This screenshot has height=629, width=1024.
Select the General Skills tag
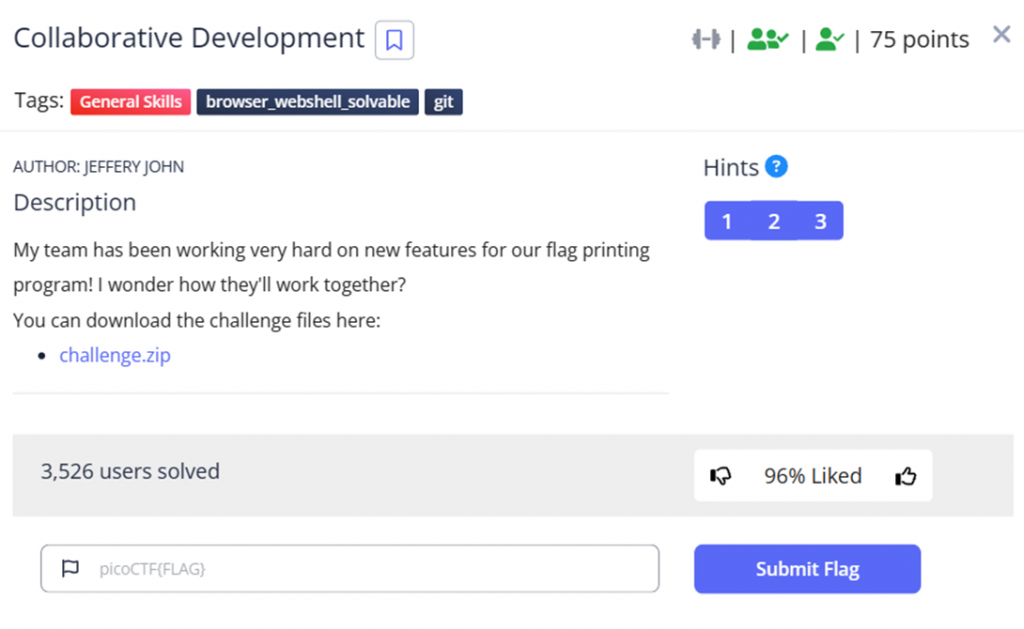pyautogui.click(x=130, y=101)
